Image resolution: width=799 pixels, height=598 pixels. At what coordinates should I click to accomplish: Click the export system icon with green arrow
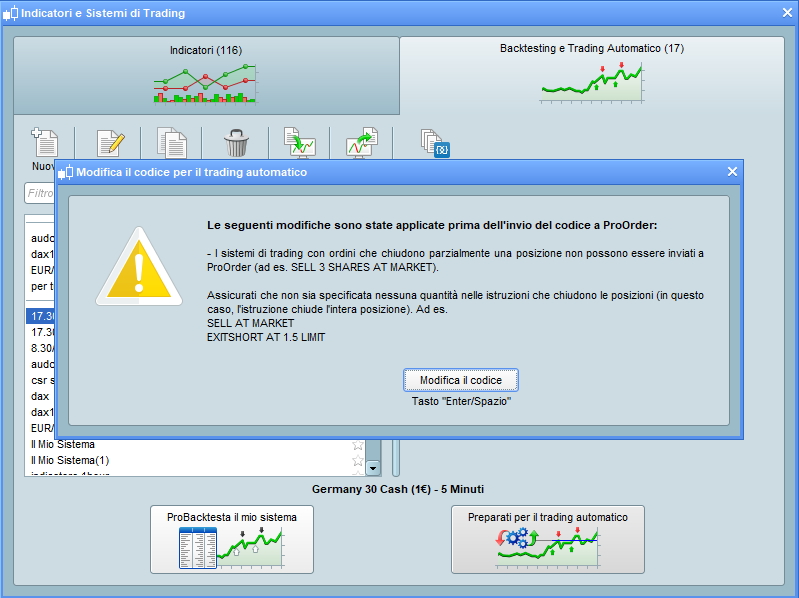click(x=362, y=142)
